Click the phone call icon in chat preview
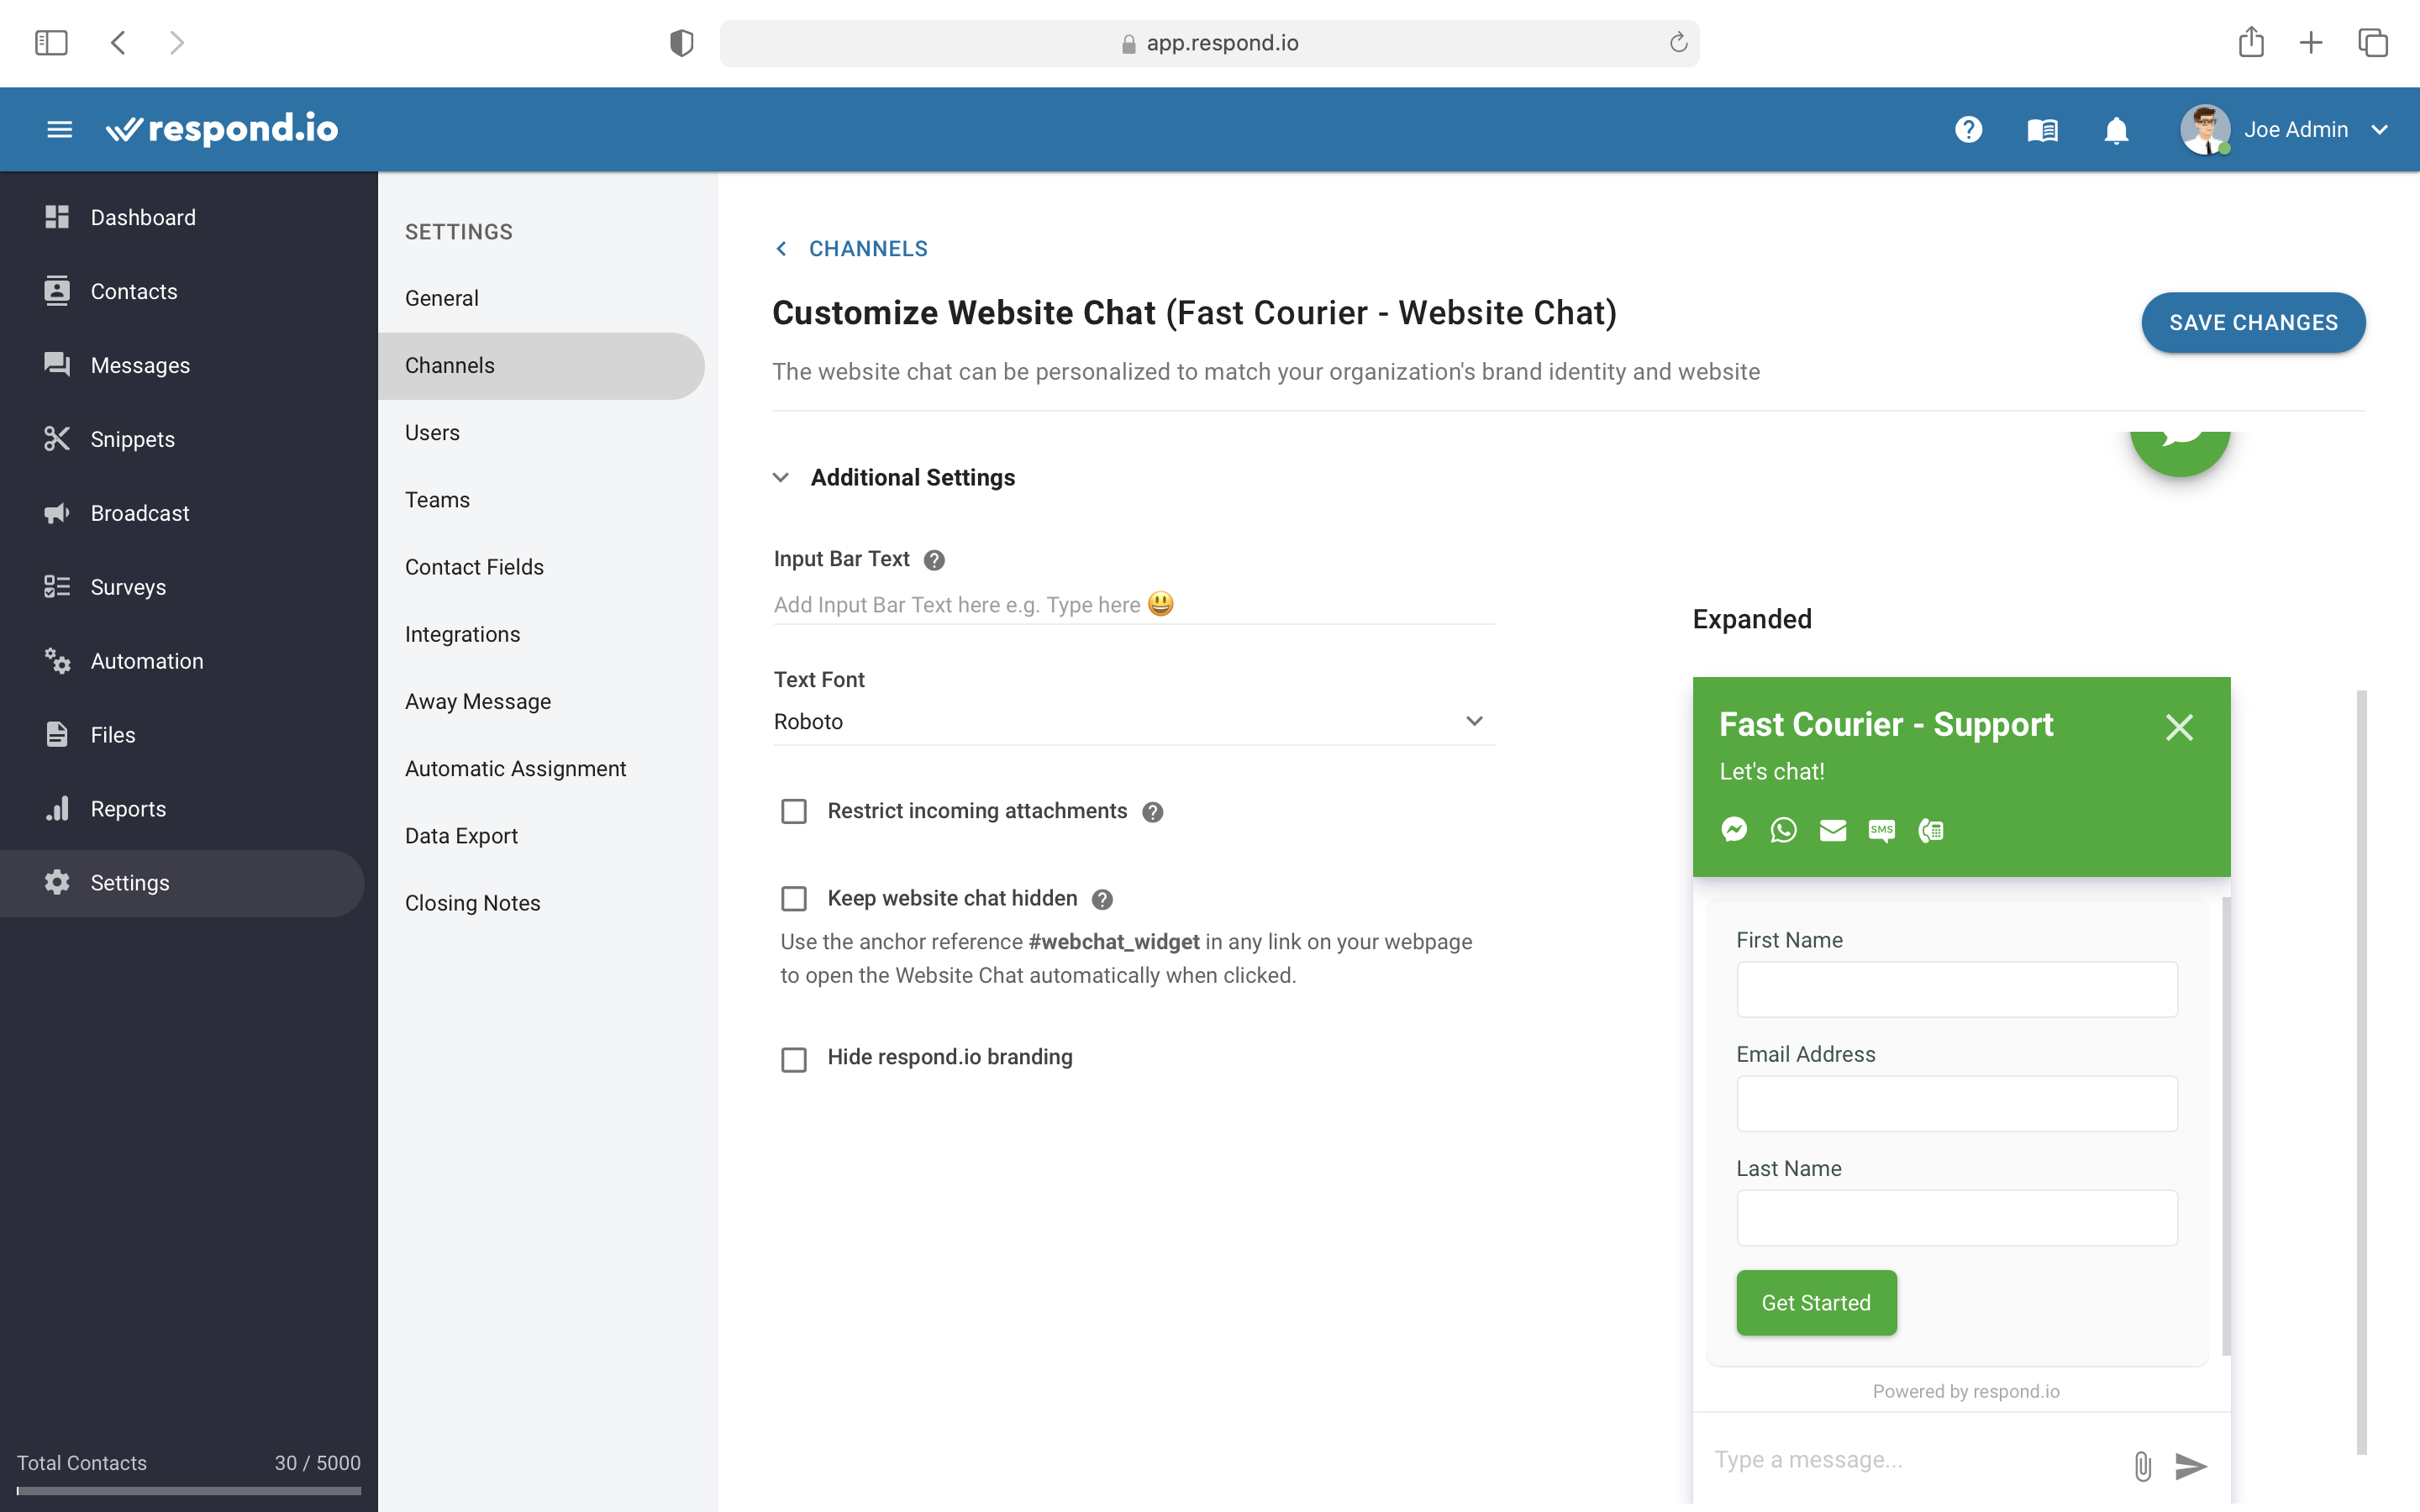Image resolution: width=2420 pixels, height=1512 pixels. [1931, 830]
